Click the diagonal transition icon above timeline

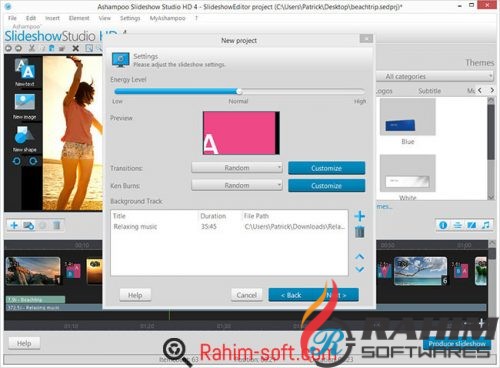472,225
